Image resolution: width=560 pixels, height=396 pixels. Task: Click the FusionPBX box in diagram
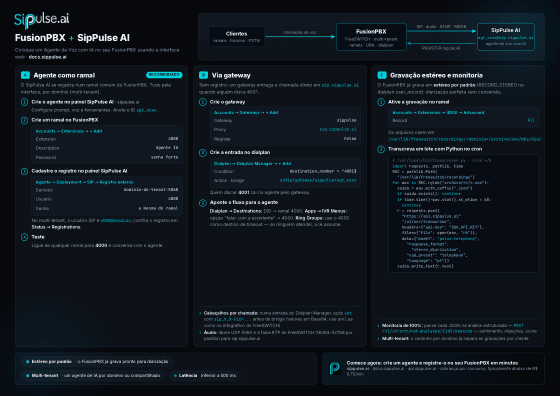pos(371,37)
